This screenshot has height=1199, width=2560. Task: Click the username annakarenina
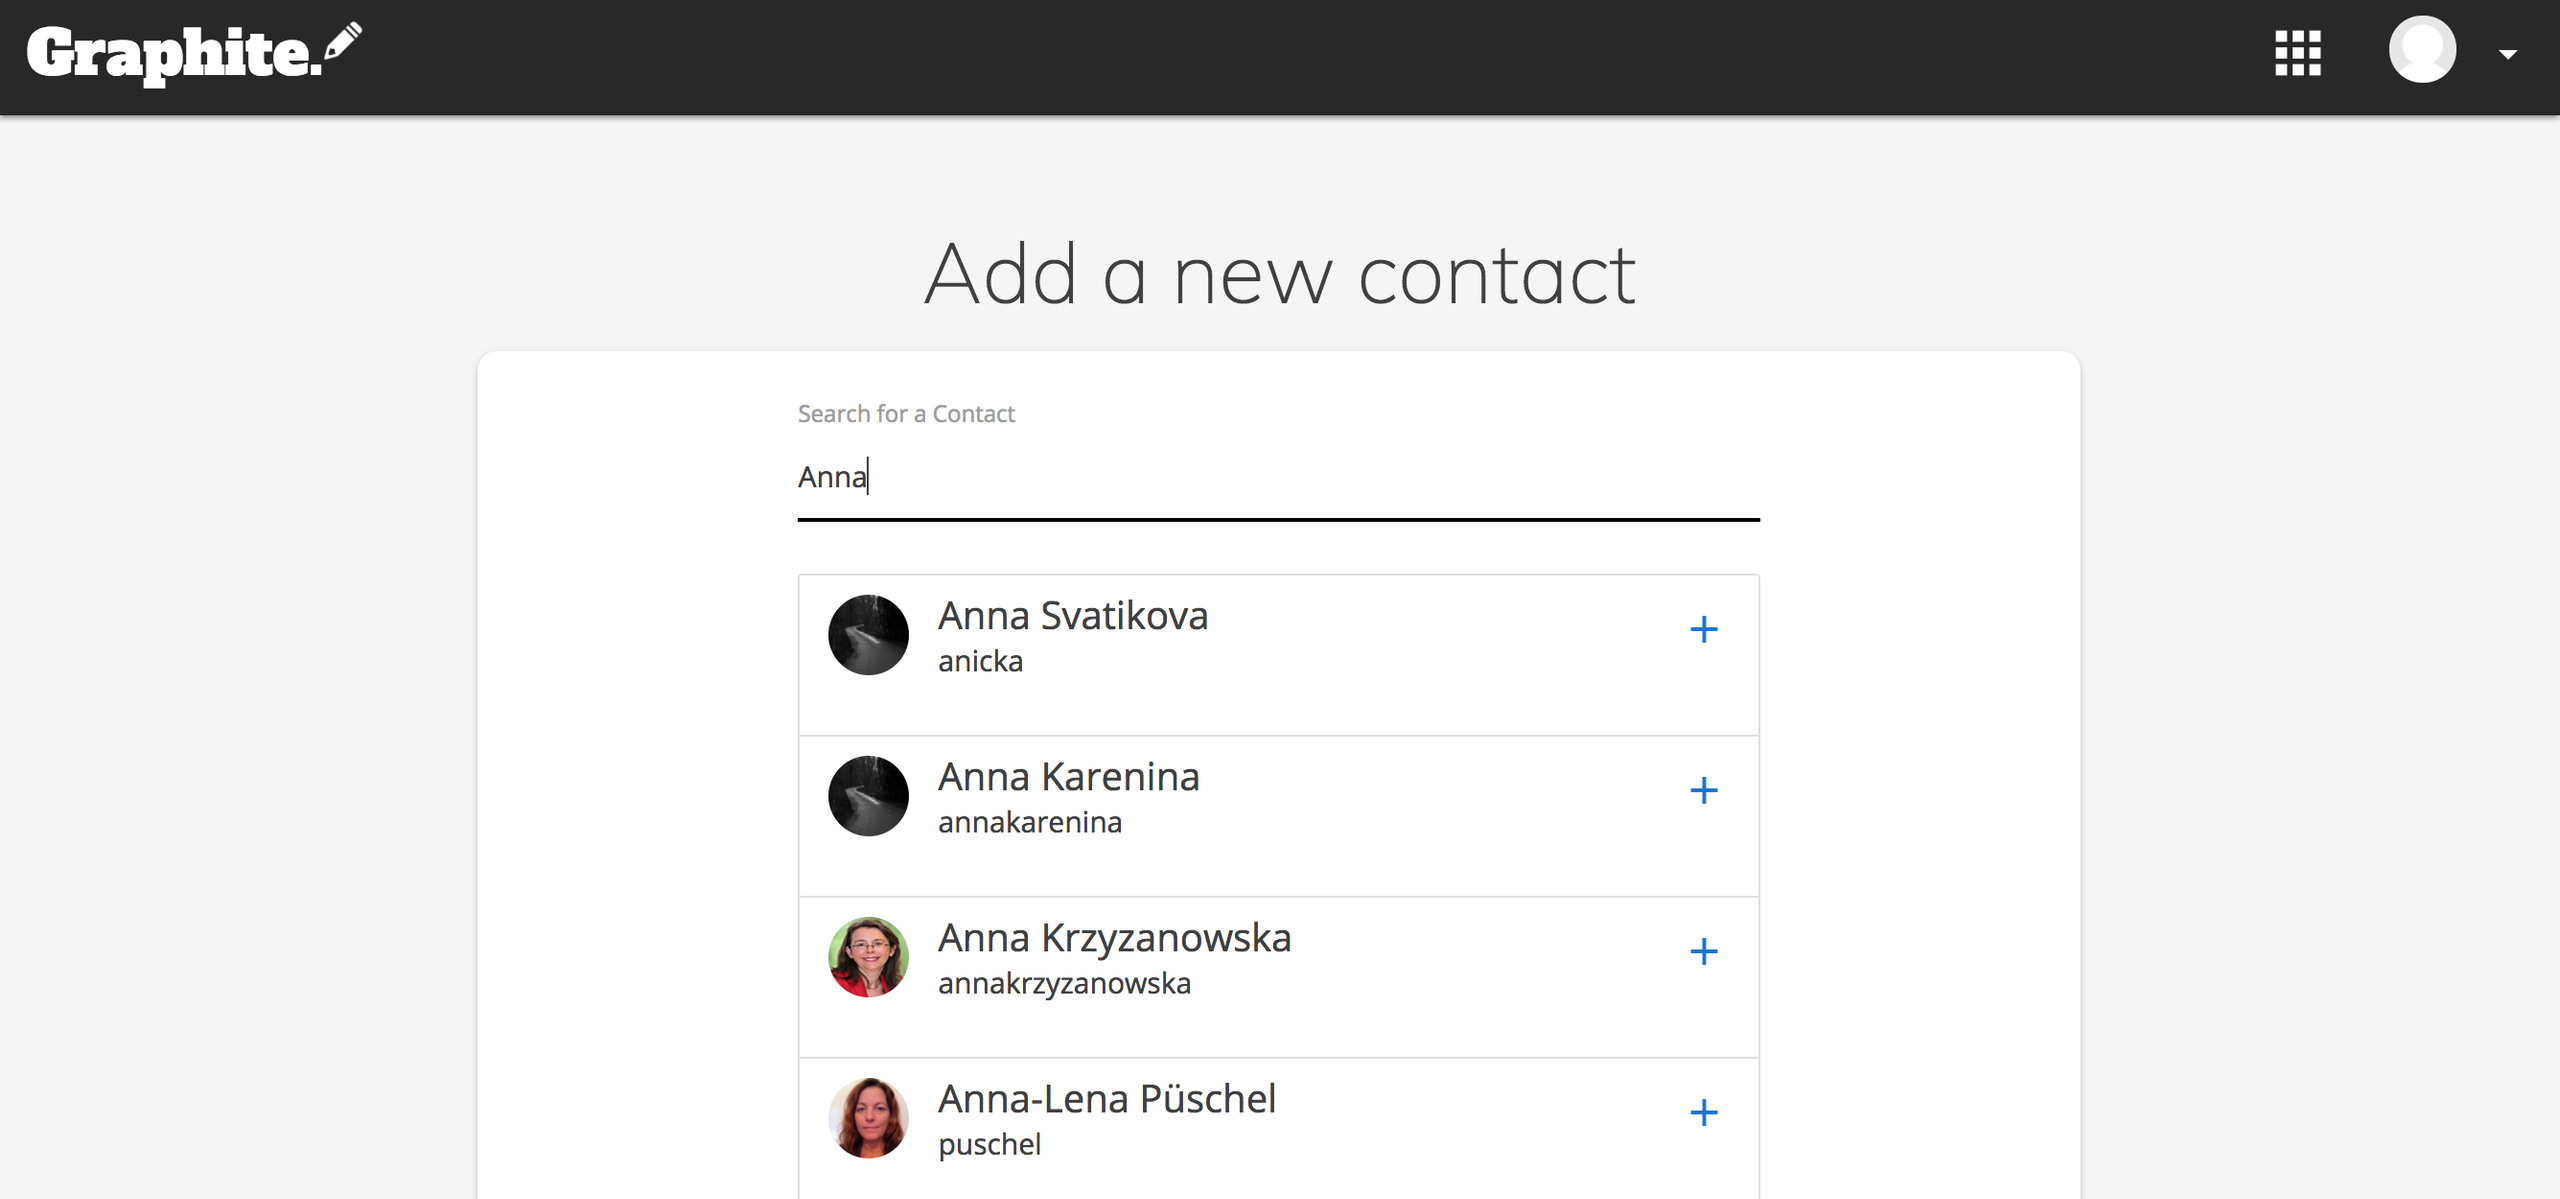pyautogui.click(x=1029, y=823)
